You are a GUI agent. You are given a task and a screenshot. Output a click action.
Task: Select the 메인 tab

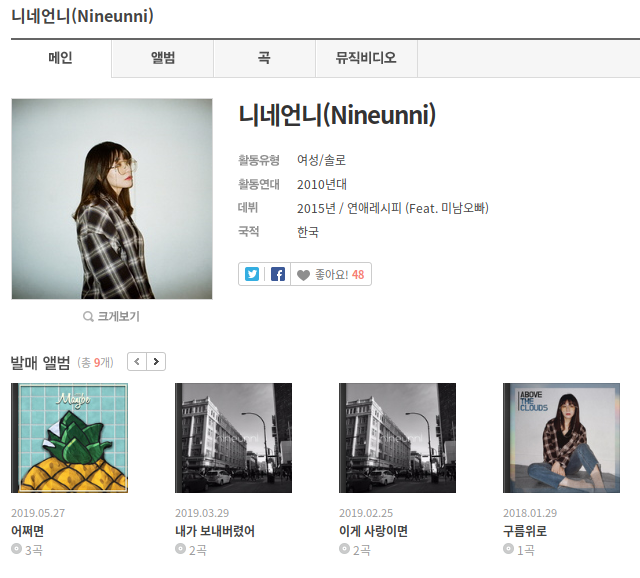(x=61, y=58)
